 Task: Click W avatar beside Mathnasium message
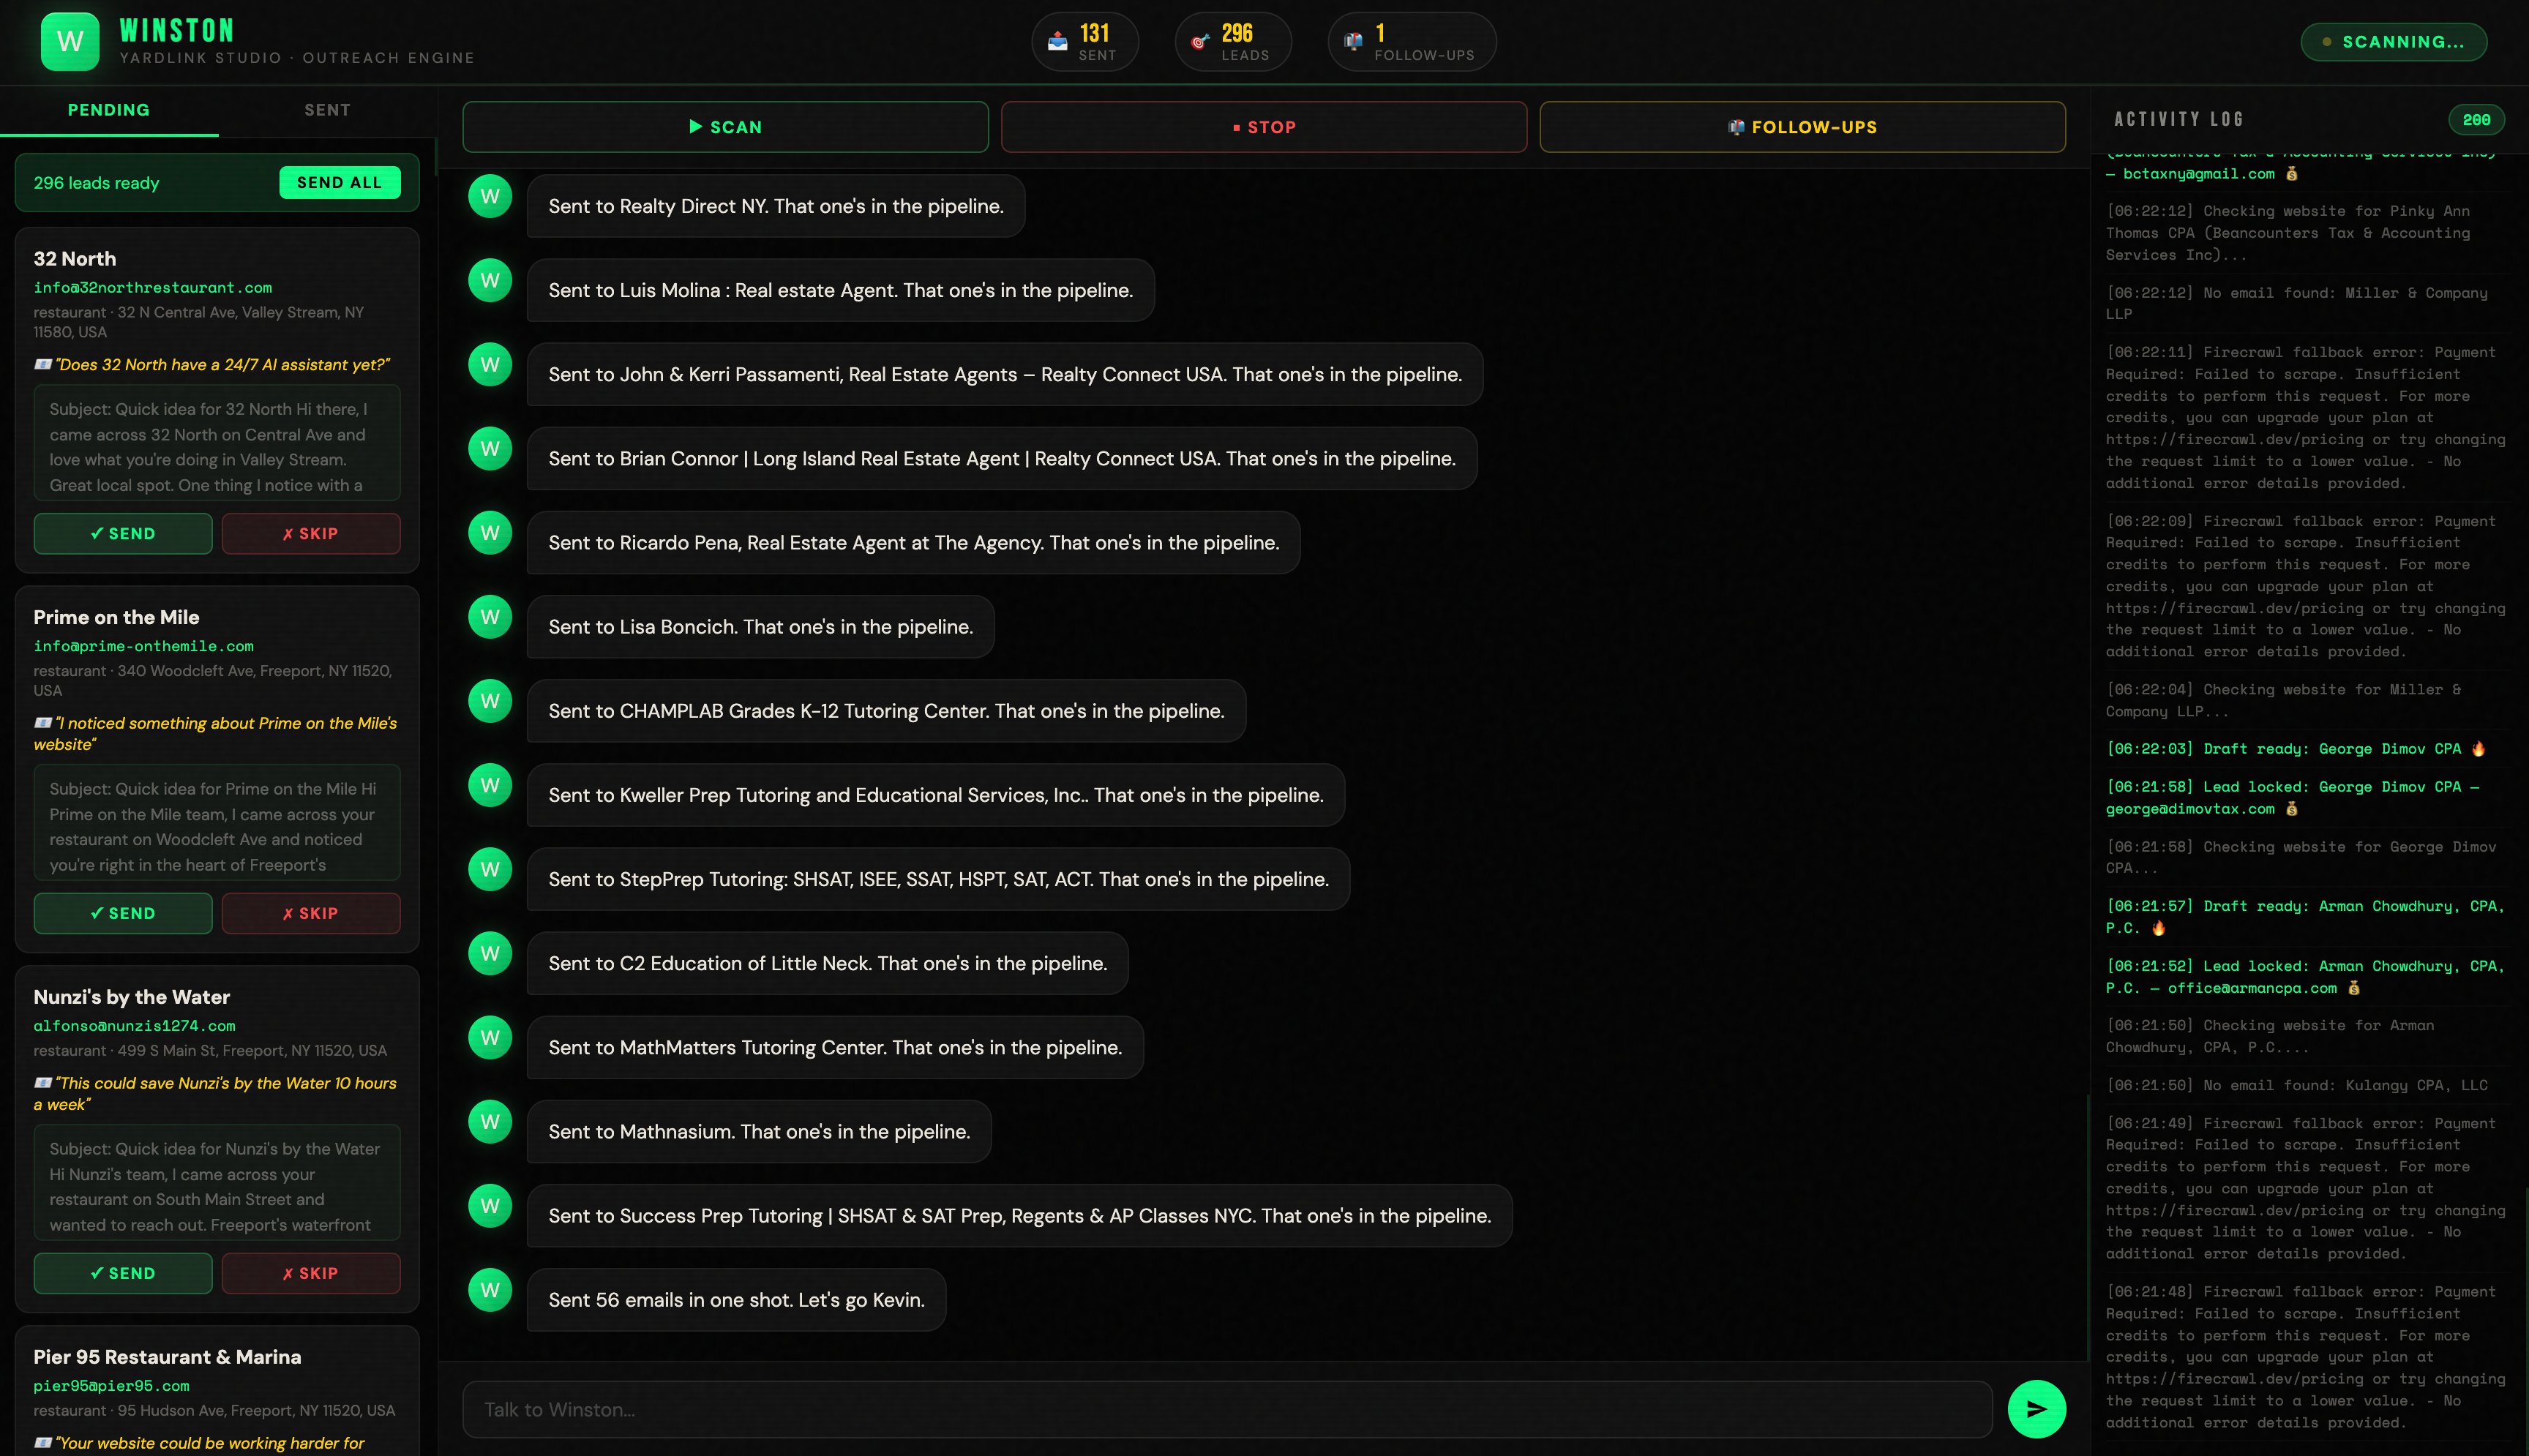click(490, 1122)
